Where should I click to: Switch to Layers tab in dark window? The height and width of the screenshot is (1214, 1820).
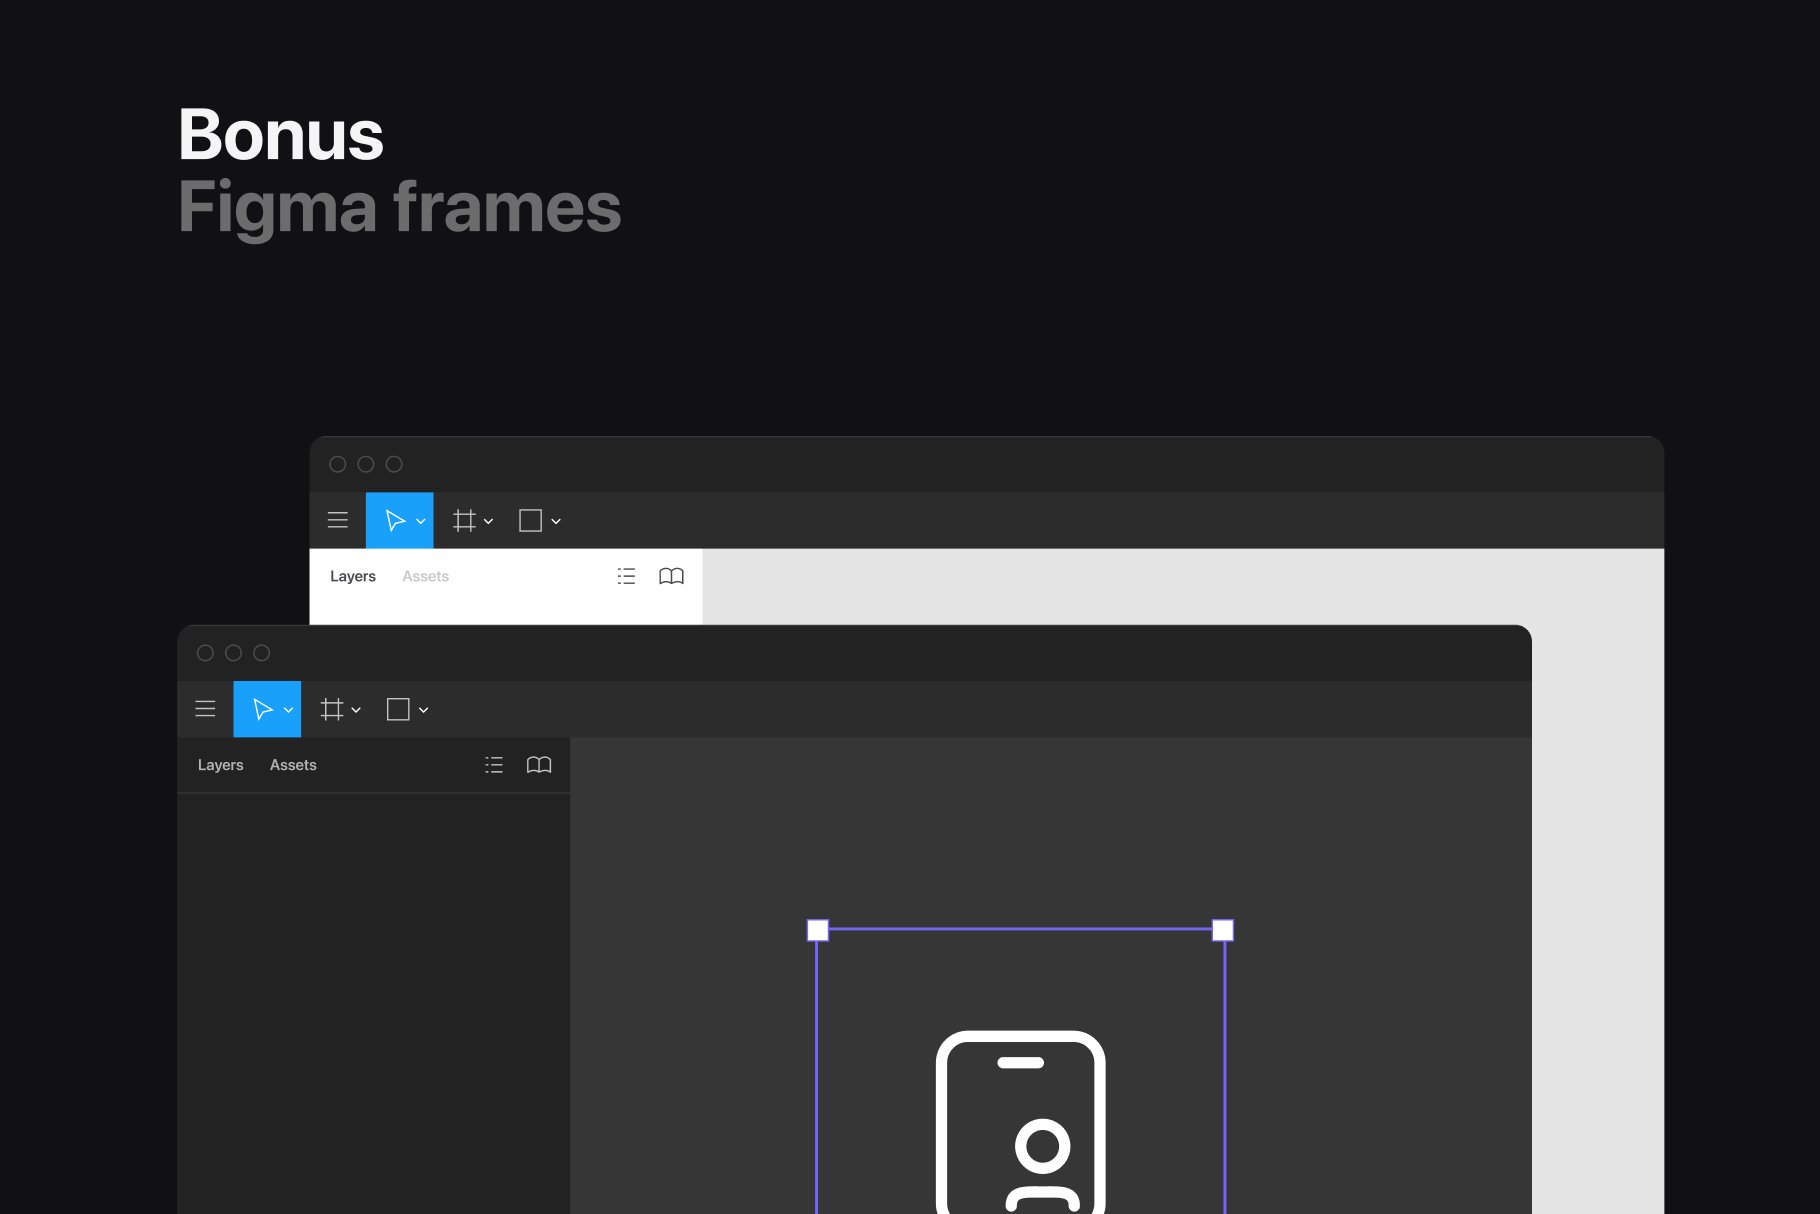point(220,765)
